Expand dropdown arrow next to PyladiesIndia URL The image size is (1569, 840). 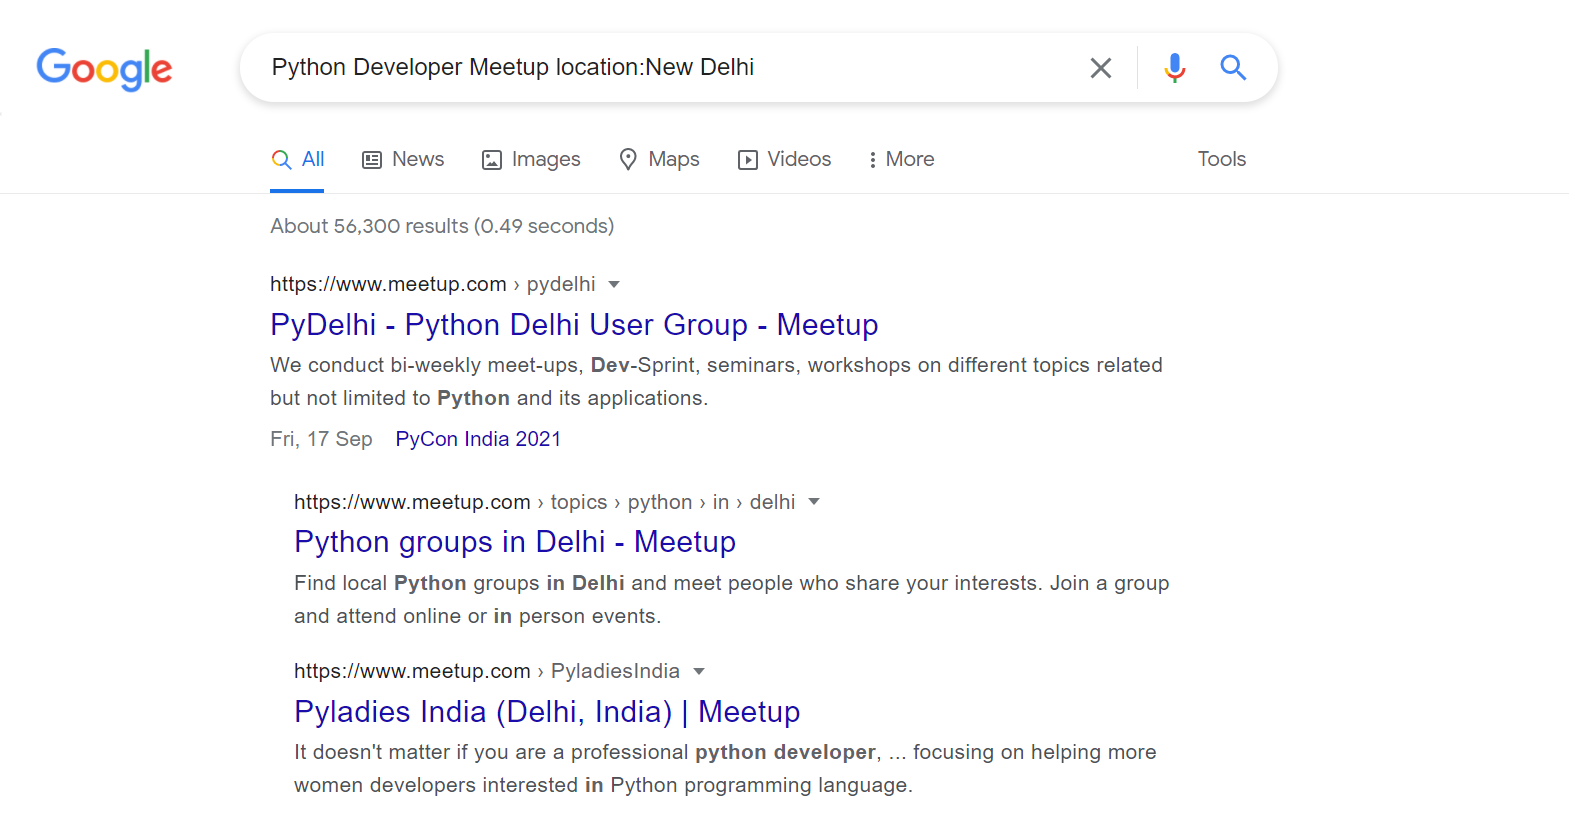click(699, 671)
